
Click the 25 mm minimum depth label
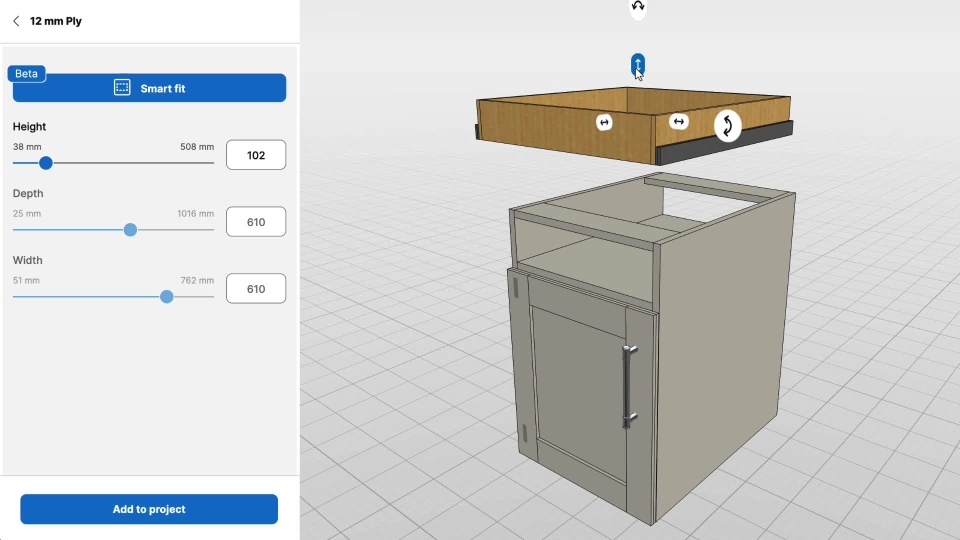click(x=27, y=214)
